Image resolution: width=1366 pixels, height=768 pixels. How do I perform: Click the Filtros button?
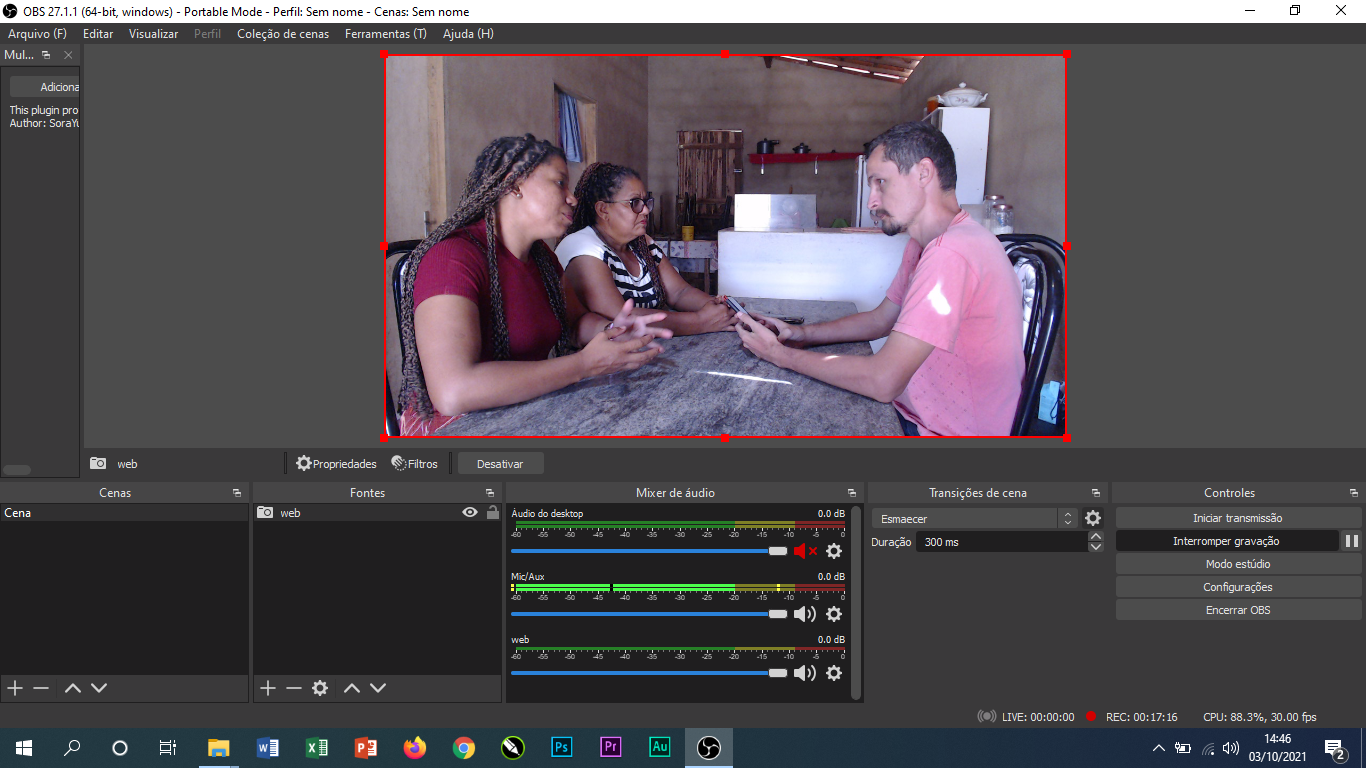click(414, 464)
